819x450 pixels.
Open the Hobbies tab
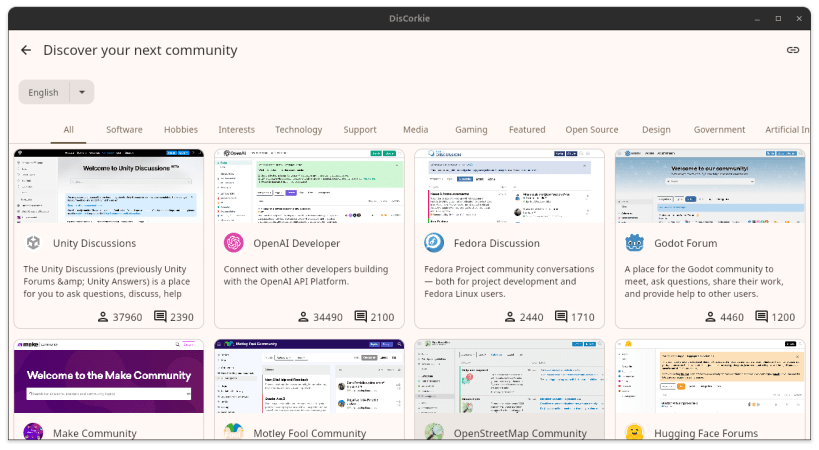tap(181, 129)
